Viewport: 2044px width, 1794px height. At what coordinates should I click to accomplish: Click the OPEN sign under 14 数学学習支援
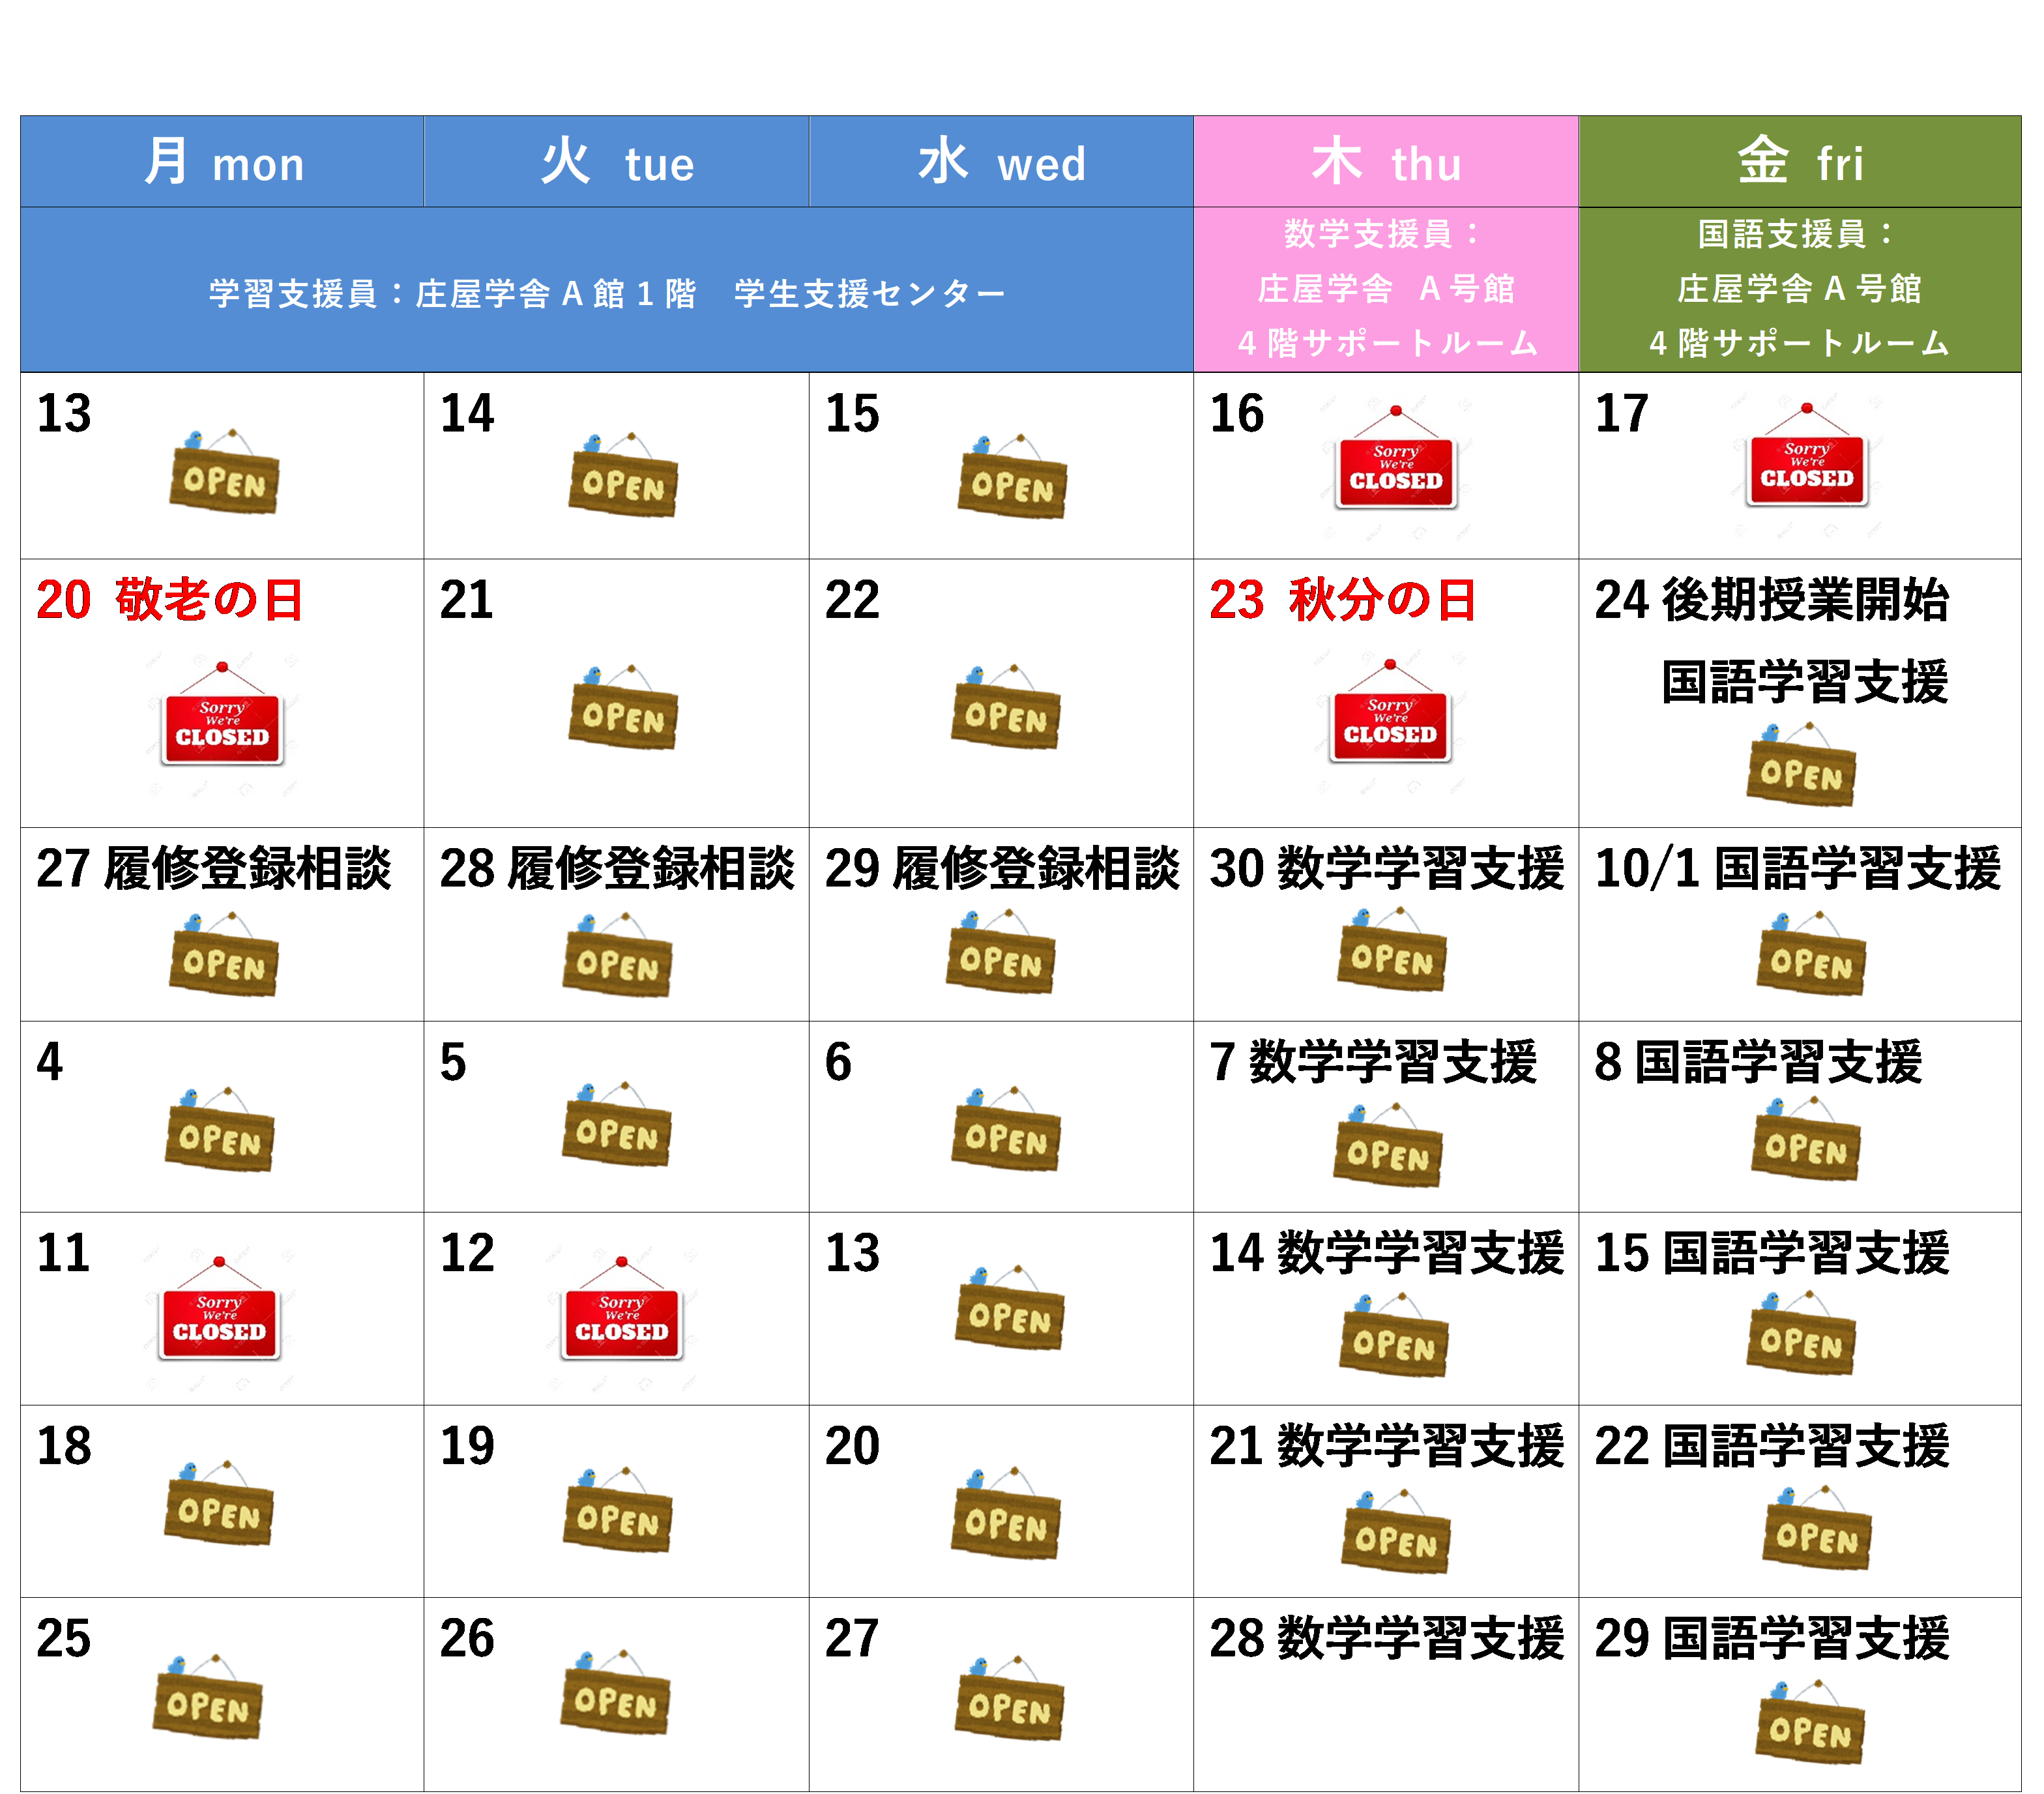pyautogui.click(x=1394, y=1334)
